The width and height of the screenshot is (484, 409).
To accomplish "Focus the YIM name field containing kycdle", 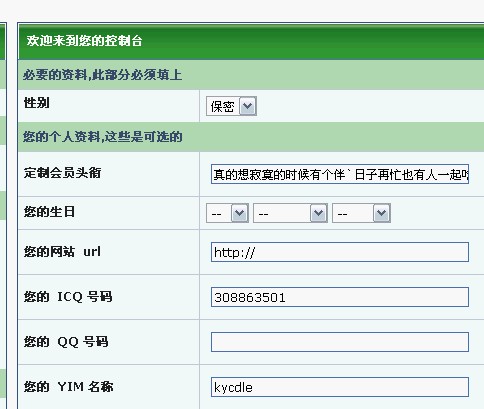I will (x=340, y=387).
